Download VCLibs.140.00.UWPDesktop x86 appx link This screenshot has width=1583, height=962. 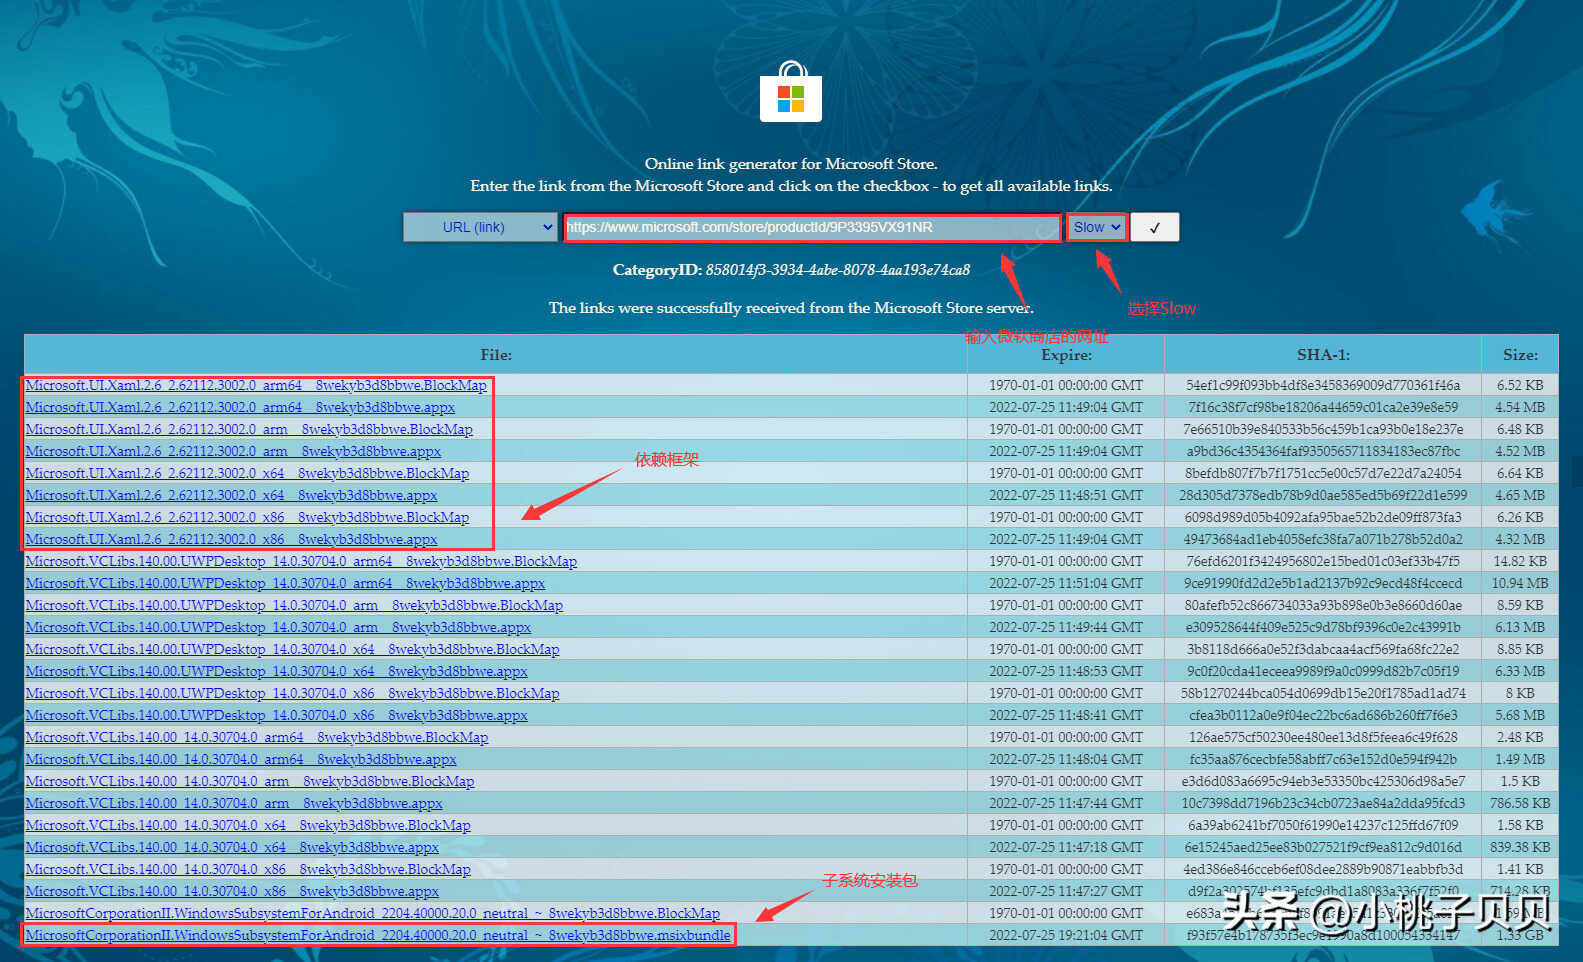coord(276,715)
